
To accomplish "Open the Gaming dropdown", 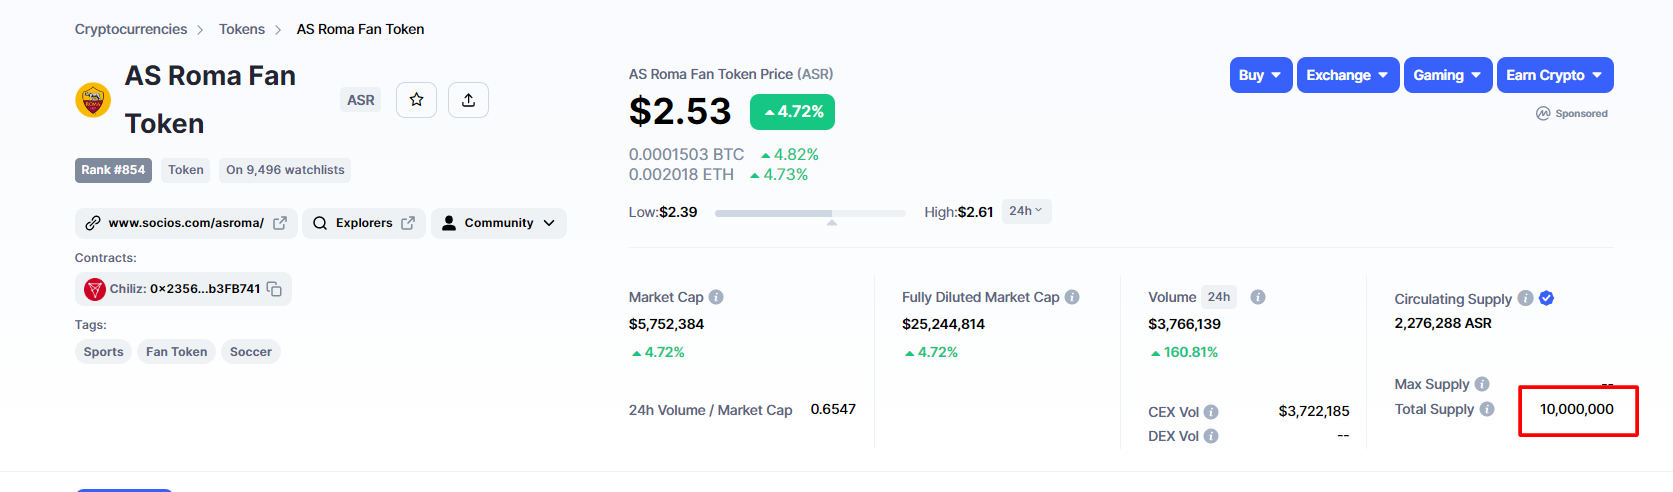I will [1448, 75].
